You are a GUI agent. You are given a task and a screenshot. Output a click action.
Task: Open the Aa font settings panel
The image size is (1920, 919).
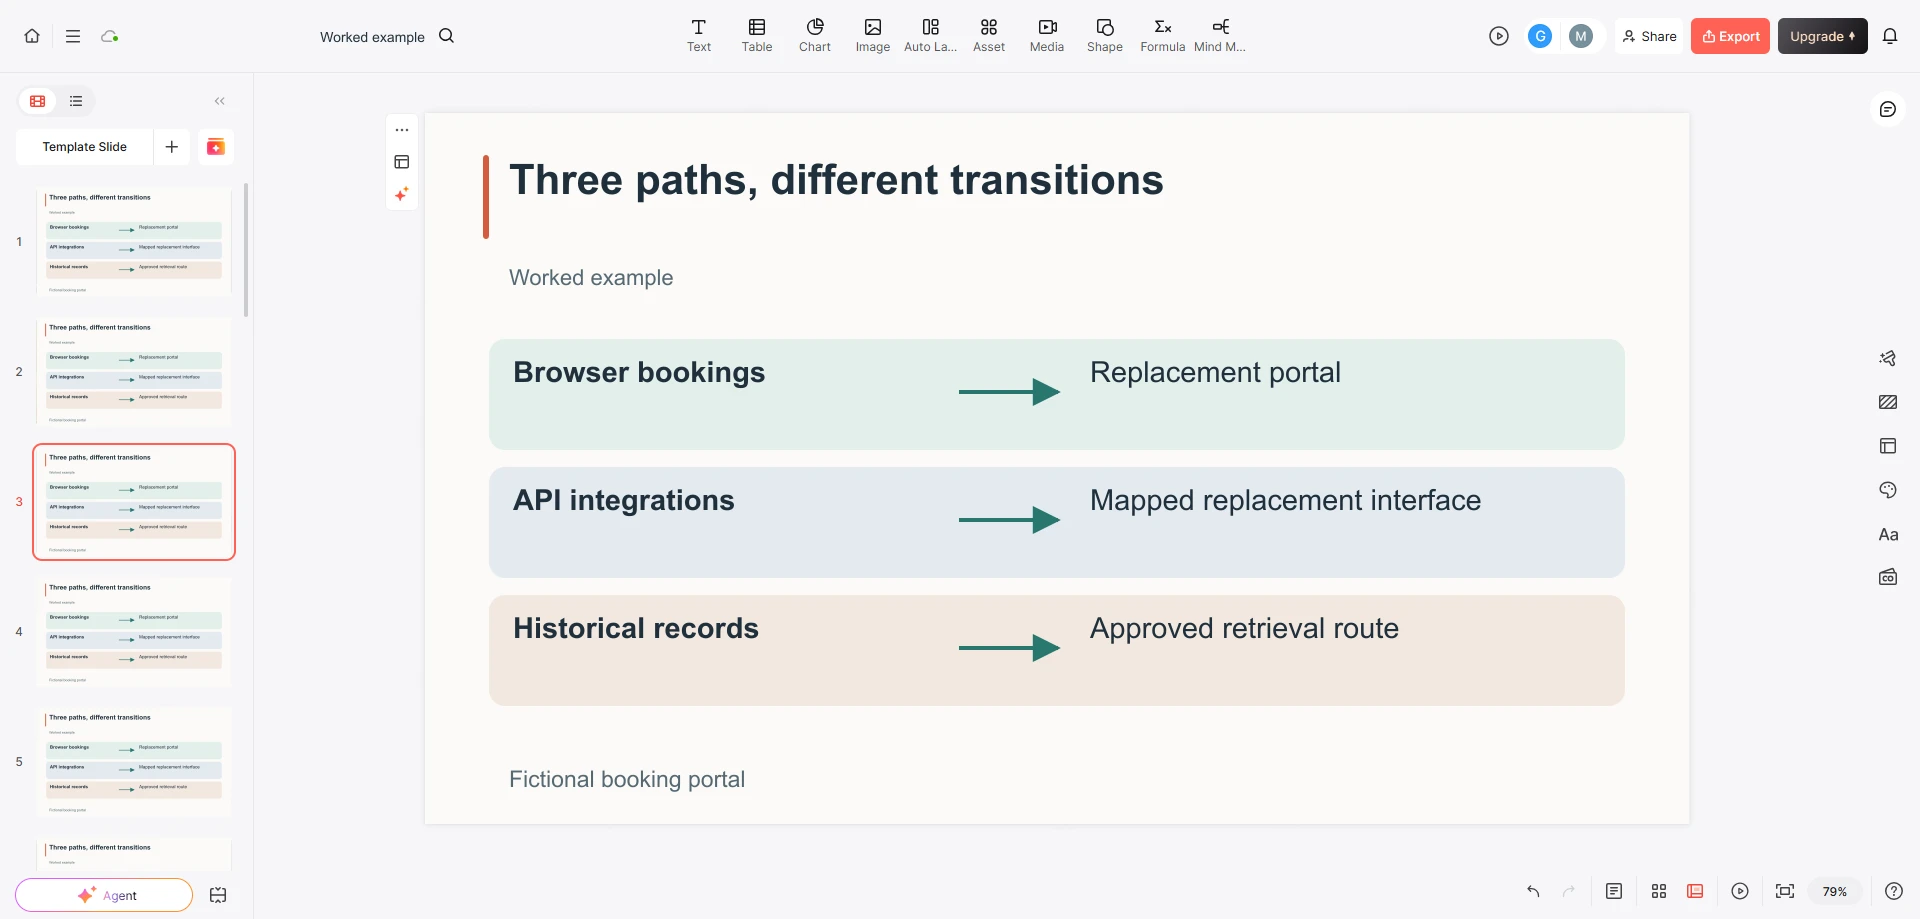pos(1888,534)
